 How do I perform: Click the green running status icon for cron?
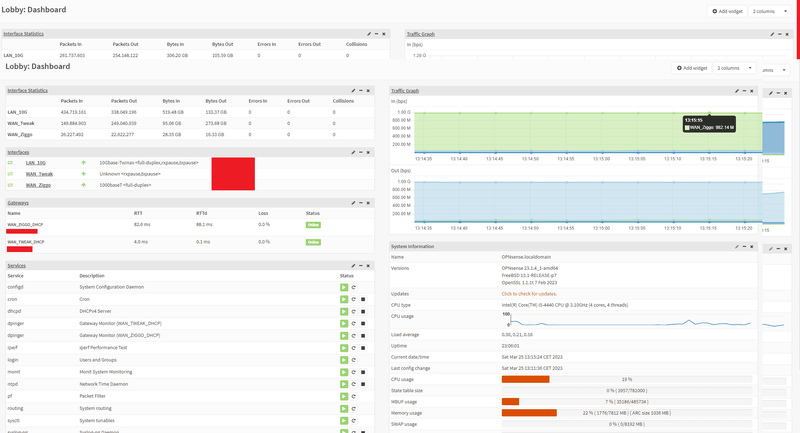pyautogui.click(x=344, y=299)
